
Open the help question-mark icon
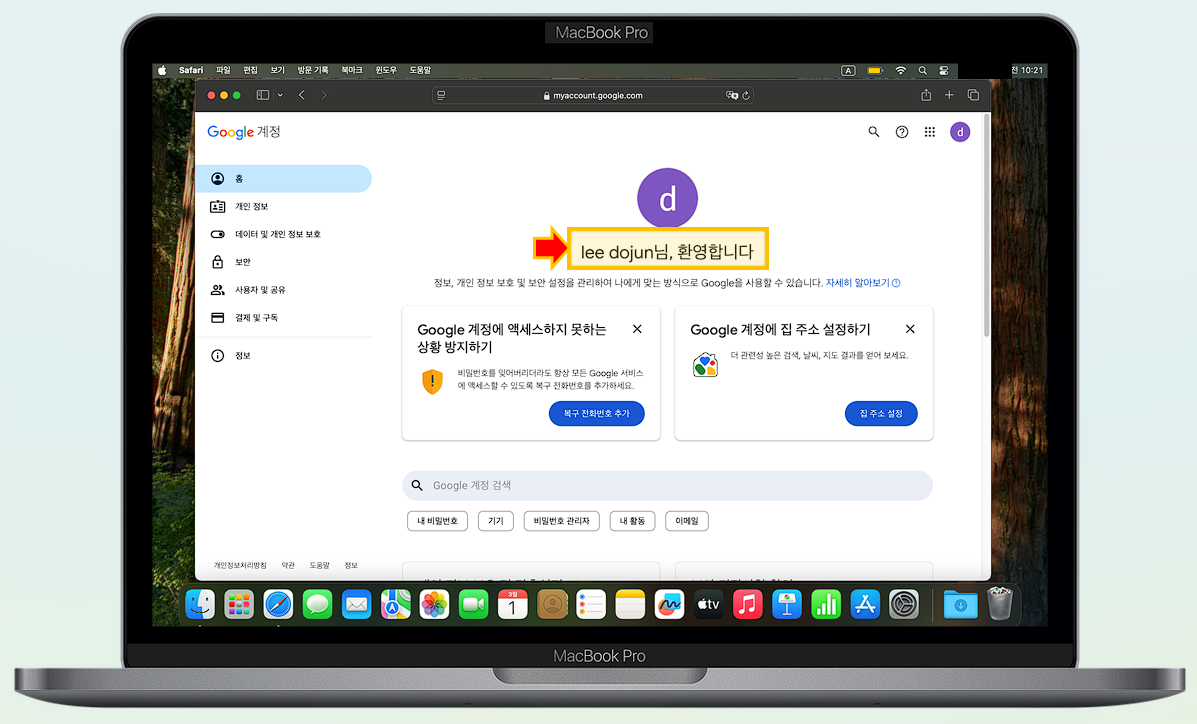coord(902,132)
